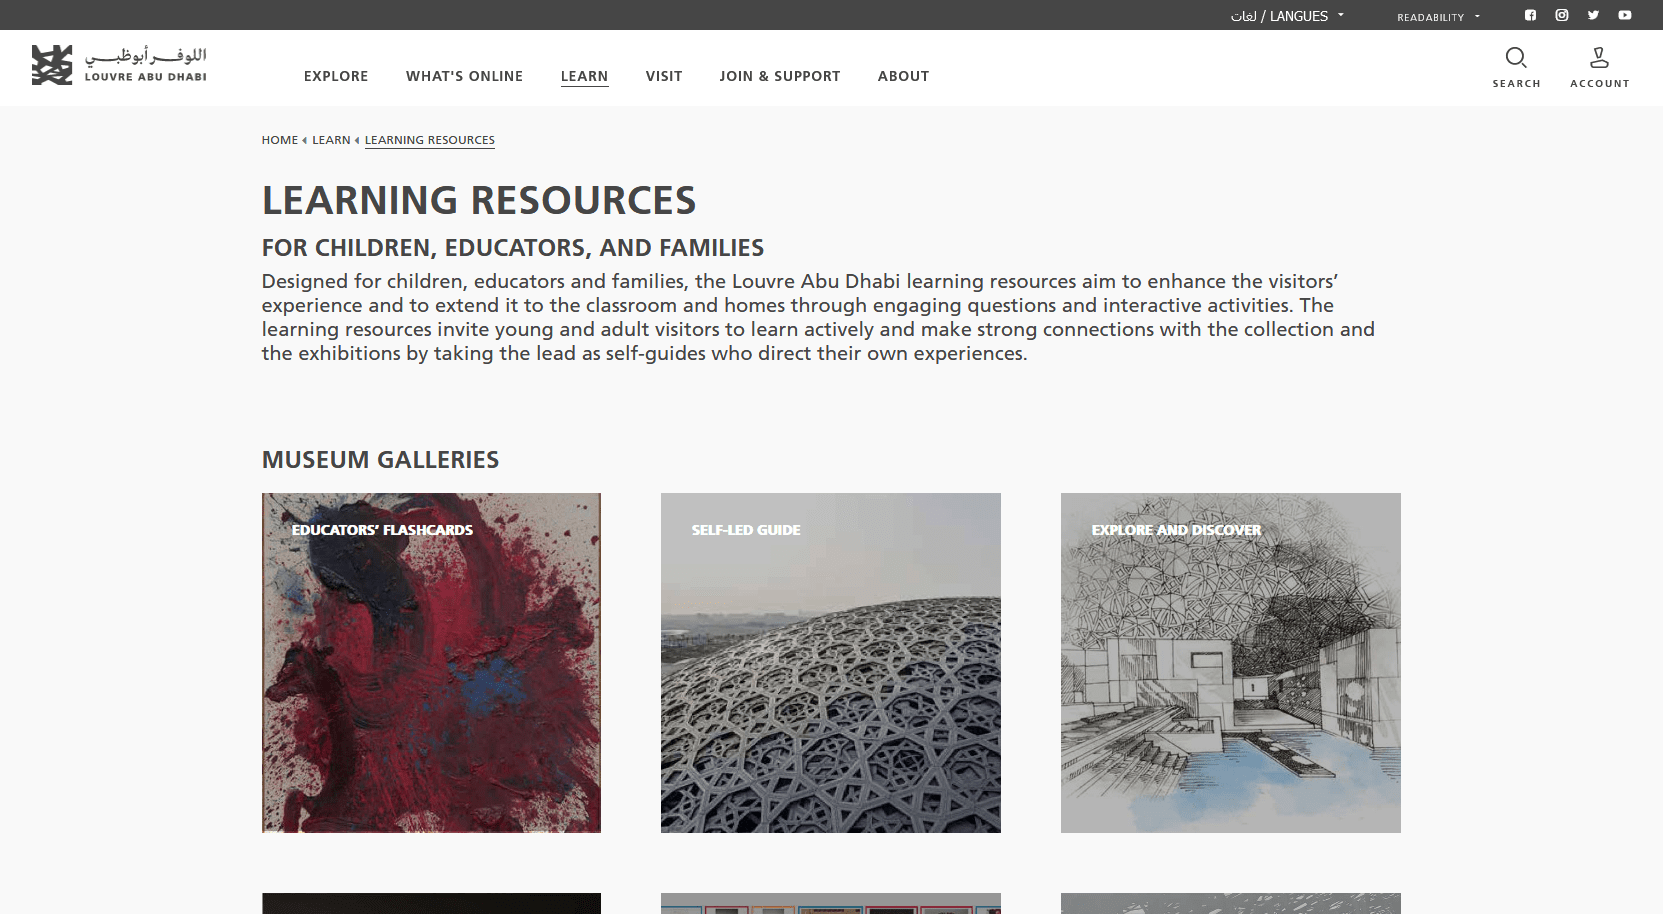Go to Learn breadcrumb link
The image size is (1663, 914).
331,140
